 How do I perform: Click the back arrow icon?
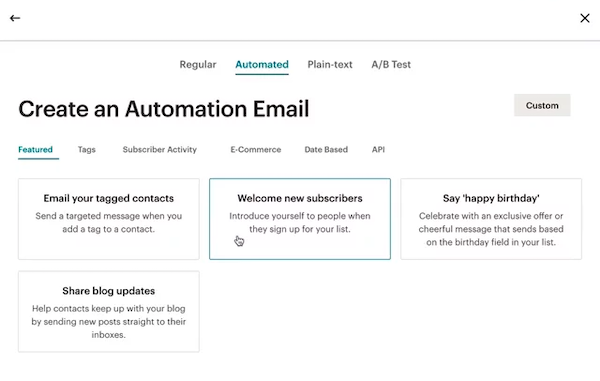click(15, 18)
